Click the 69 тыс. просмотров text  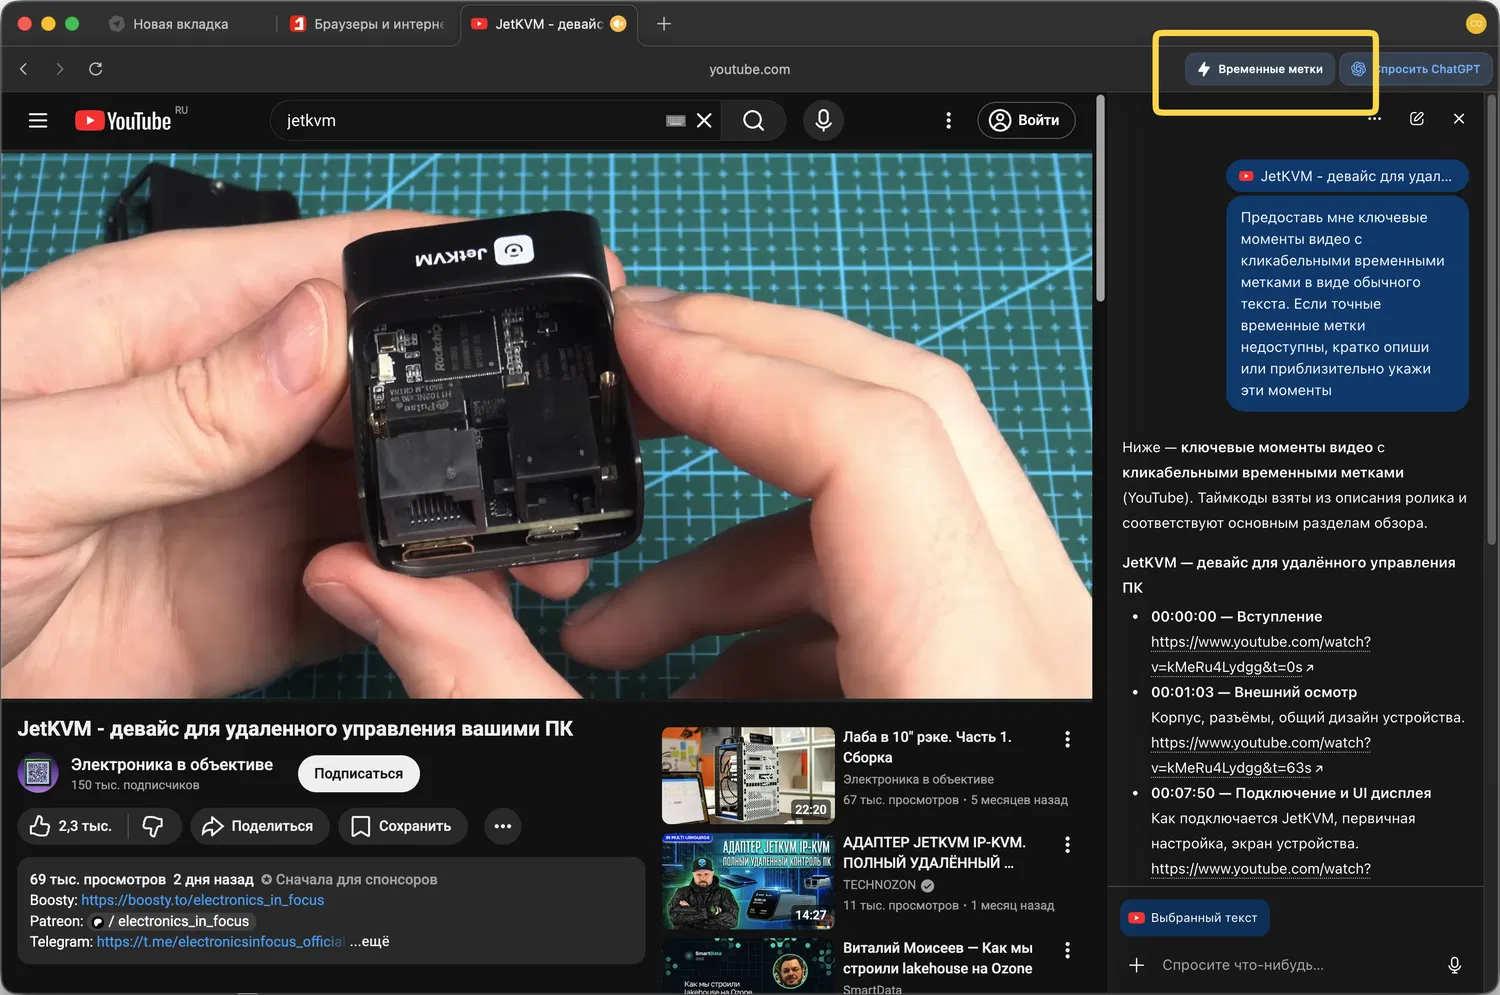[x=98, y=880]
